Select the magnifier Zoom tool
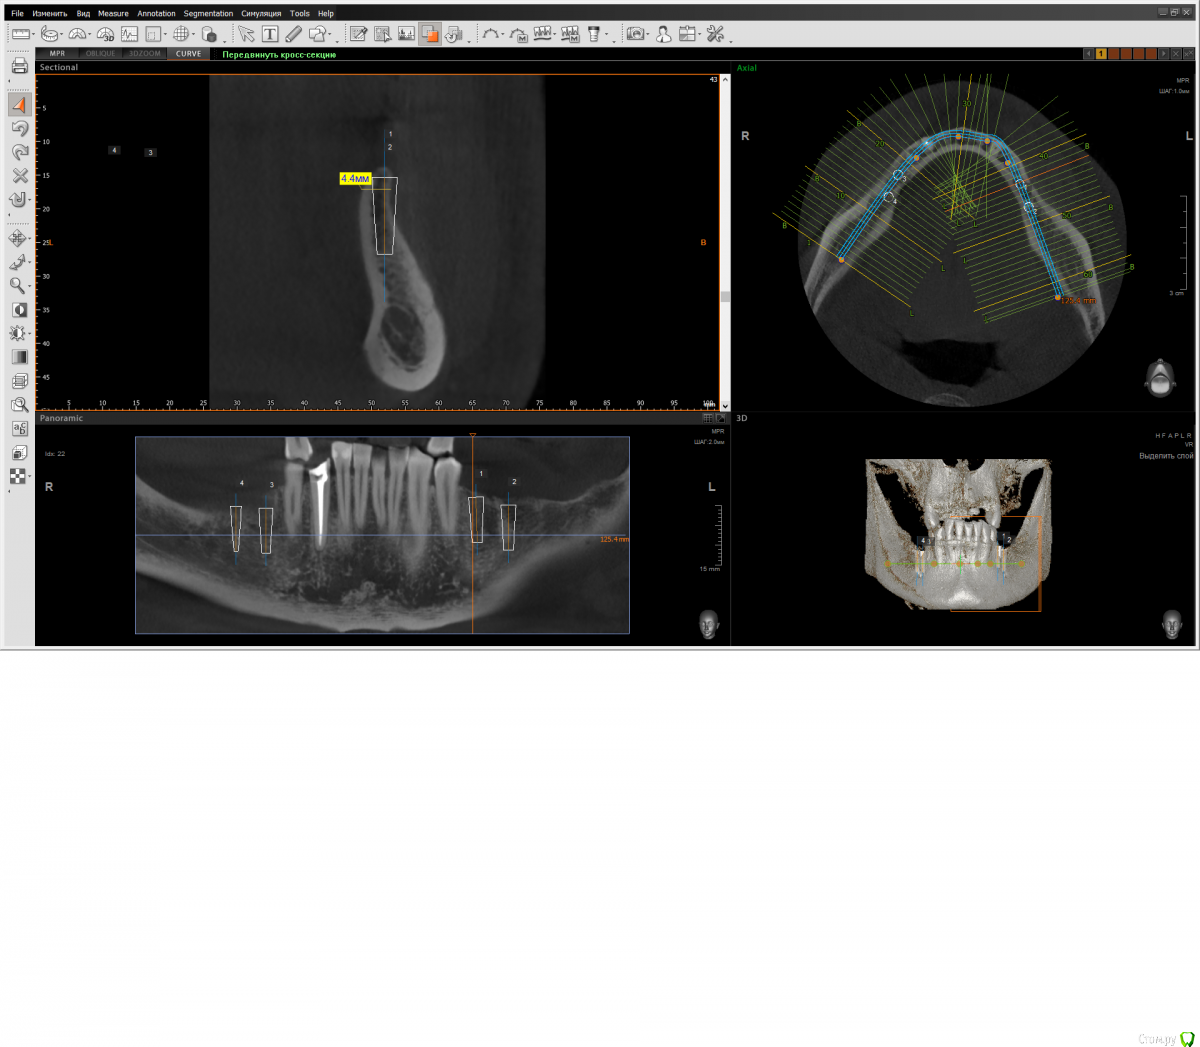This screenshot has width=1200, height=1047. pos(17,286)
